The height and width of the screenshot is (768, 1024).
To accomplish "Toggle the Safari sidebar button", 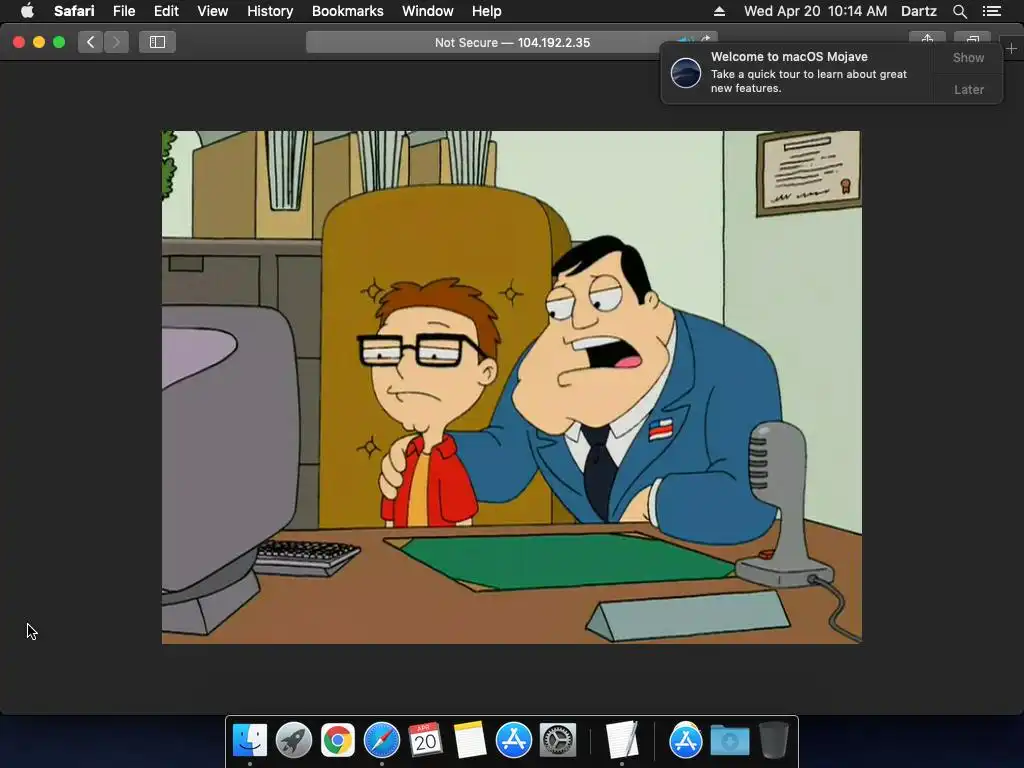I will tap(157, 42).
